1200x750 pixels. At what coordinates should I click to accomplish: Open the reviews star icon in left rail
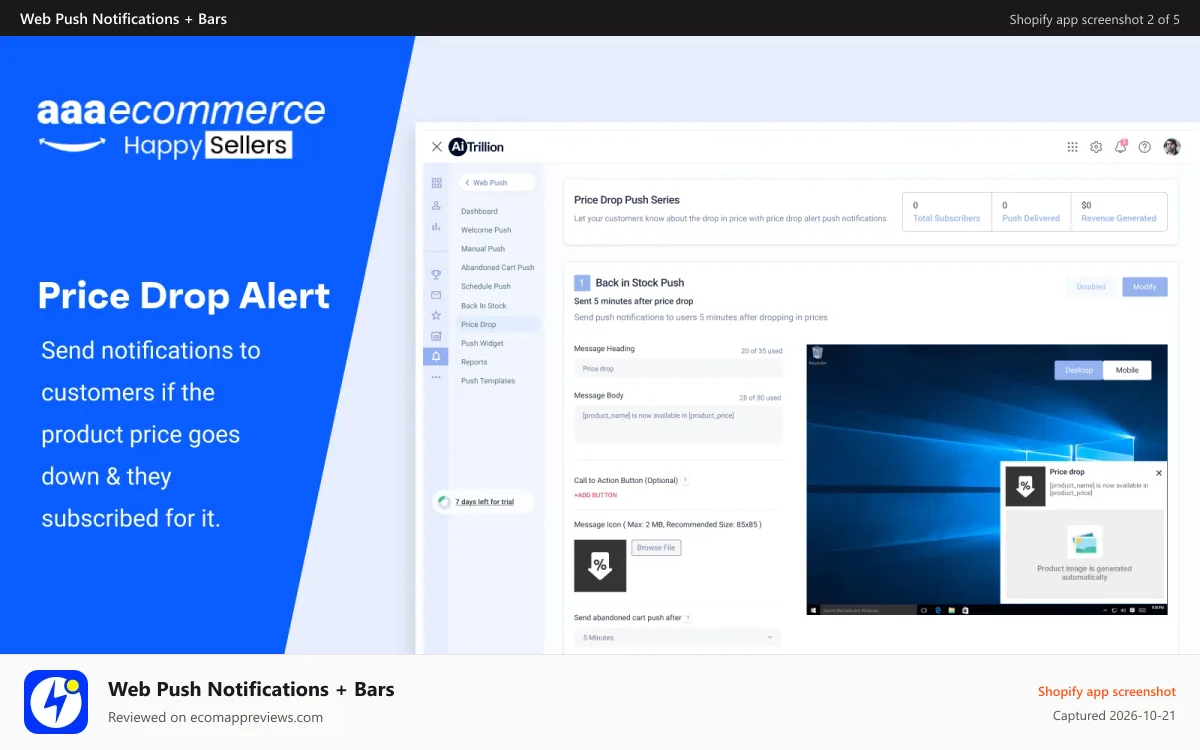click(436, 315)
